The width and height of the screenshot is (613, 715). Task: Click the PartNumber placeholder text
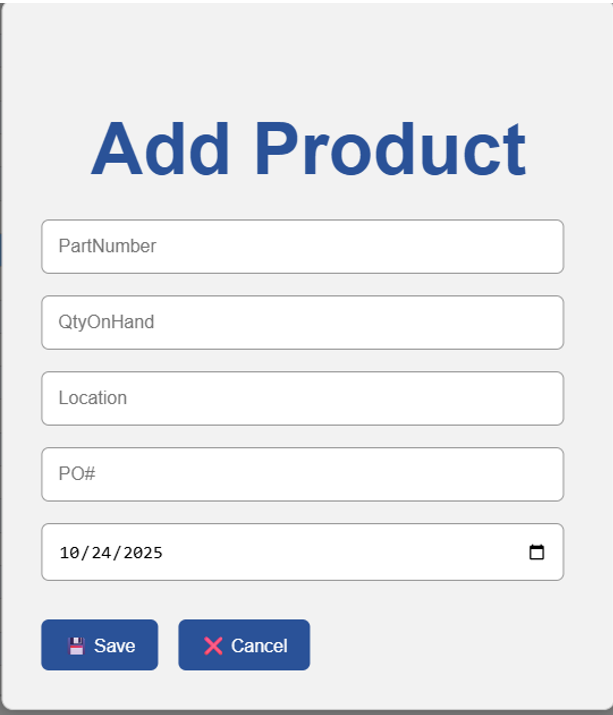107,246
